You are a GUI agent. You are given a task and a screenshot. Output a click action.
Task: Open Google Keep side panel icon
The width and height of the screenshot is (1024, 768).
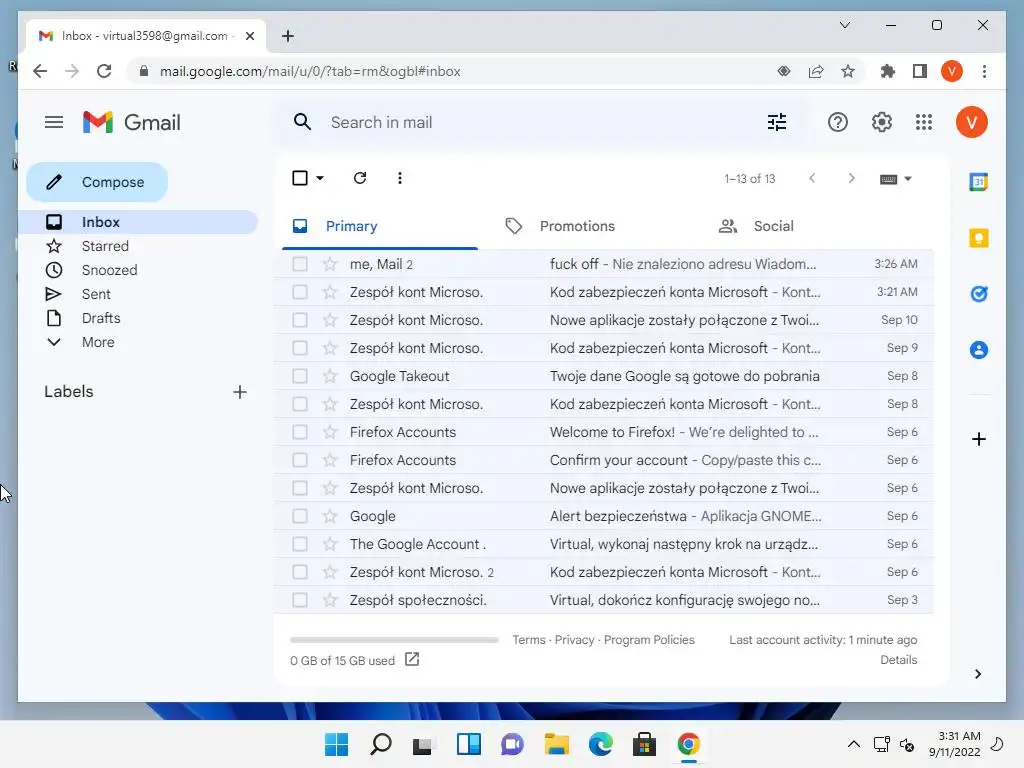pyautogui.click(x=978, y=238)
